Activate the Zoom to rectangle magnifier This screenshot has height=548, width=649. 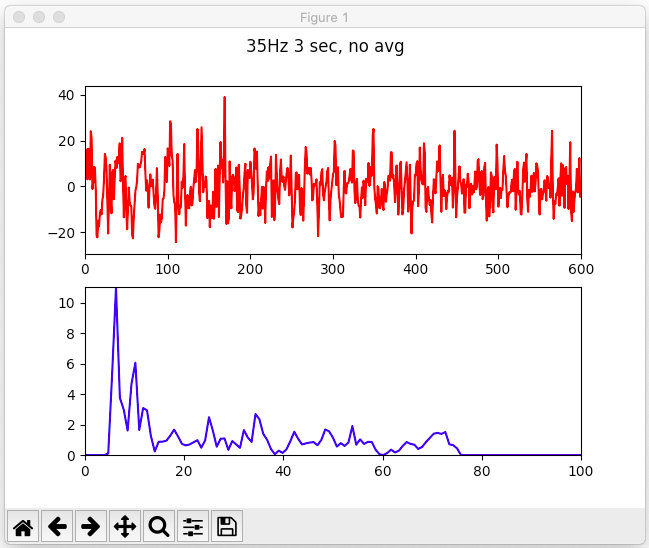pyautogui.click(x=159, y=526)
